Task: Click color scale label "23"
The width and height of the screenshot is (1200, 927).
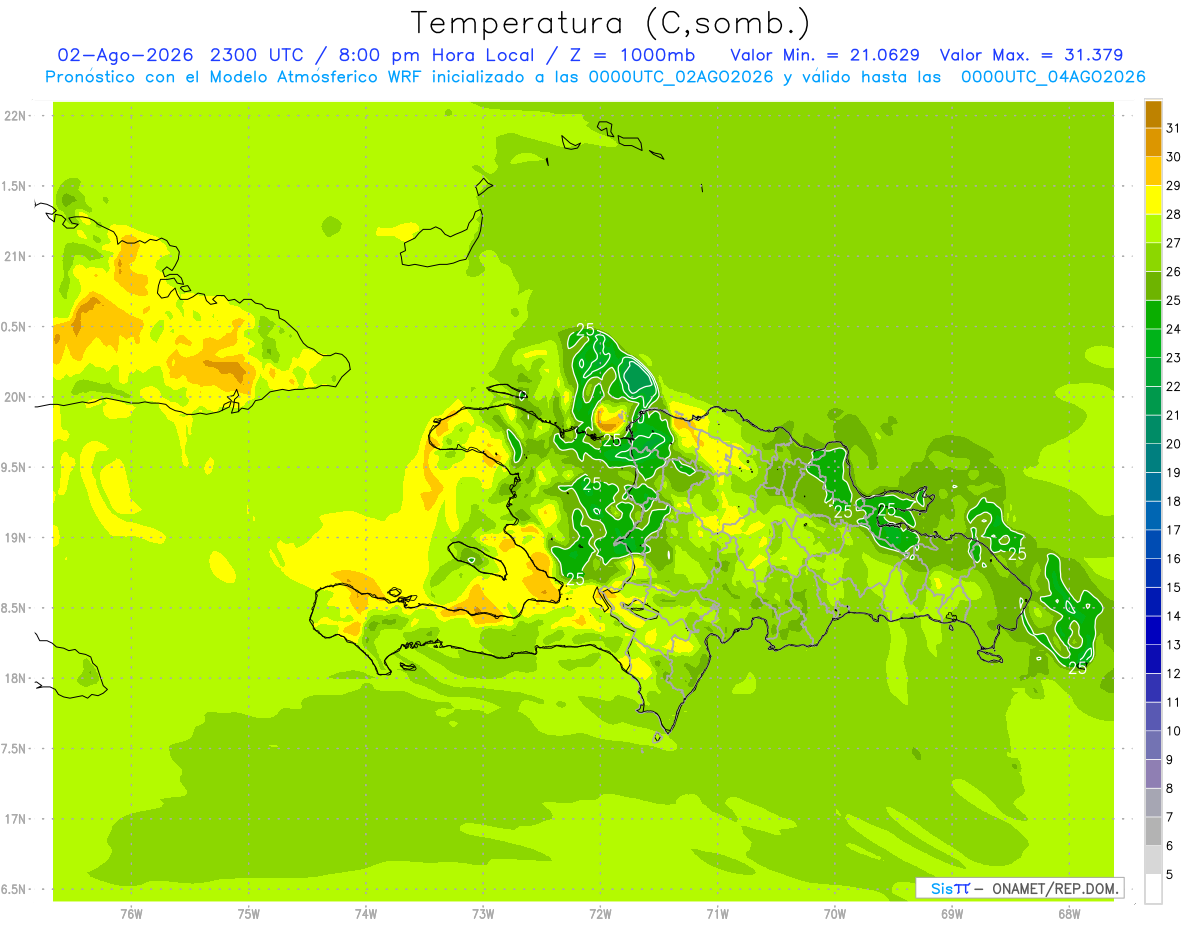Action: coord(1173,358)
